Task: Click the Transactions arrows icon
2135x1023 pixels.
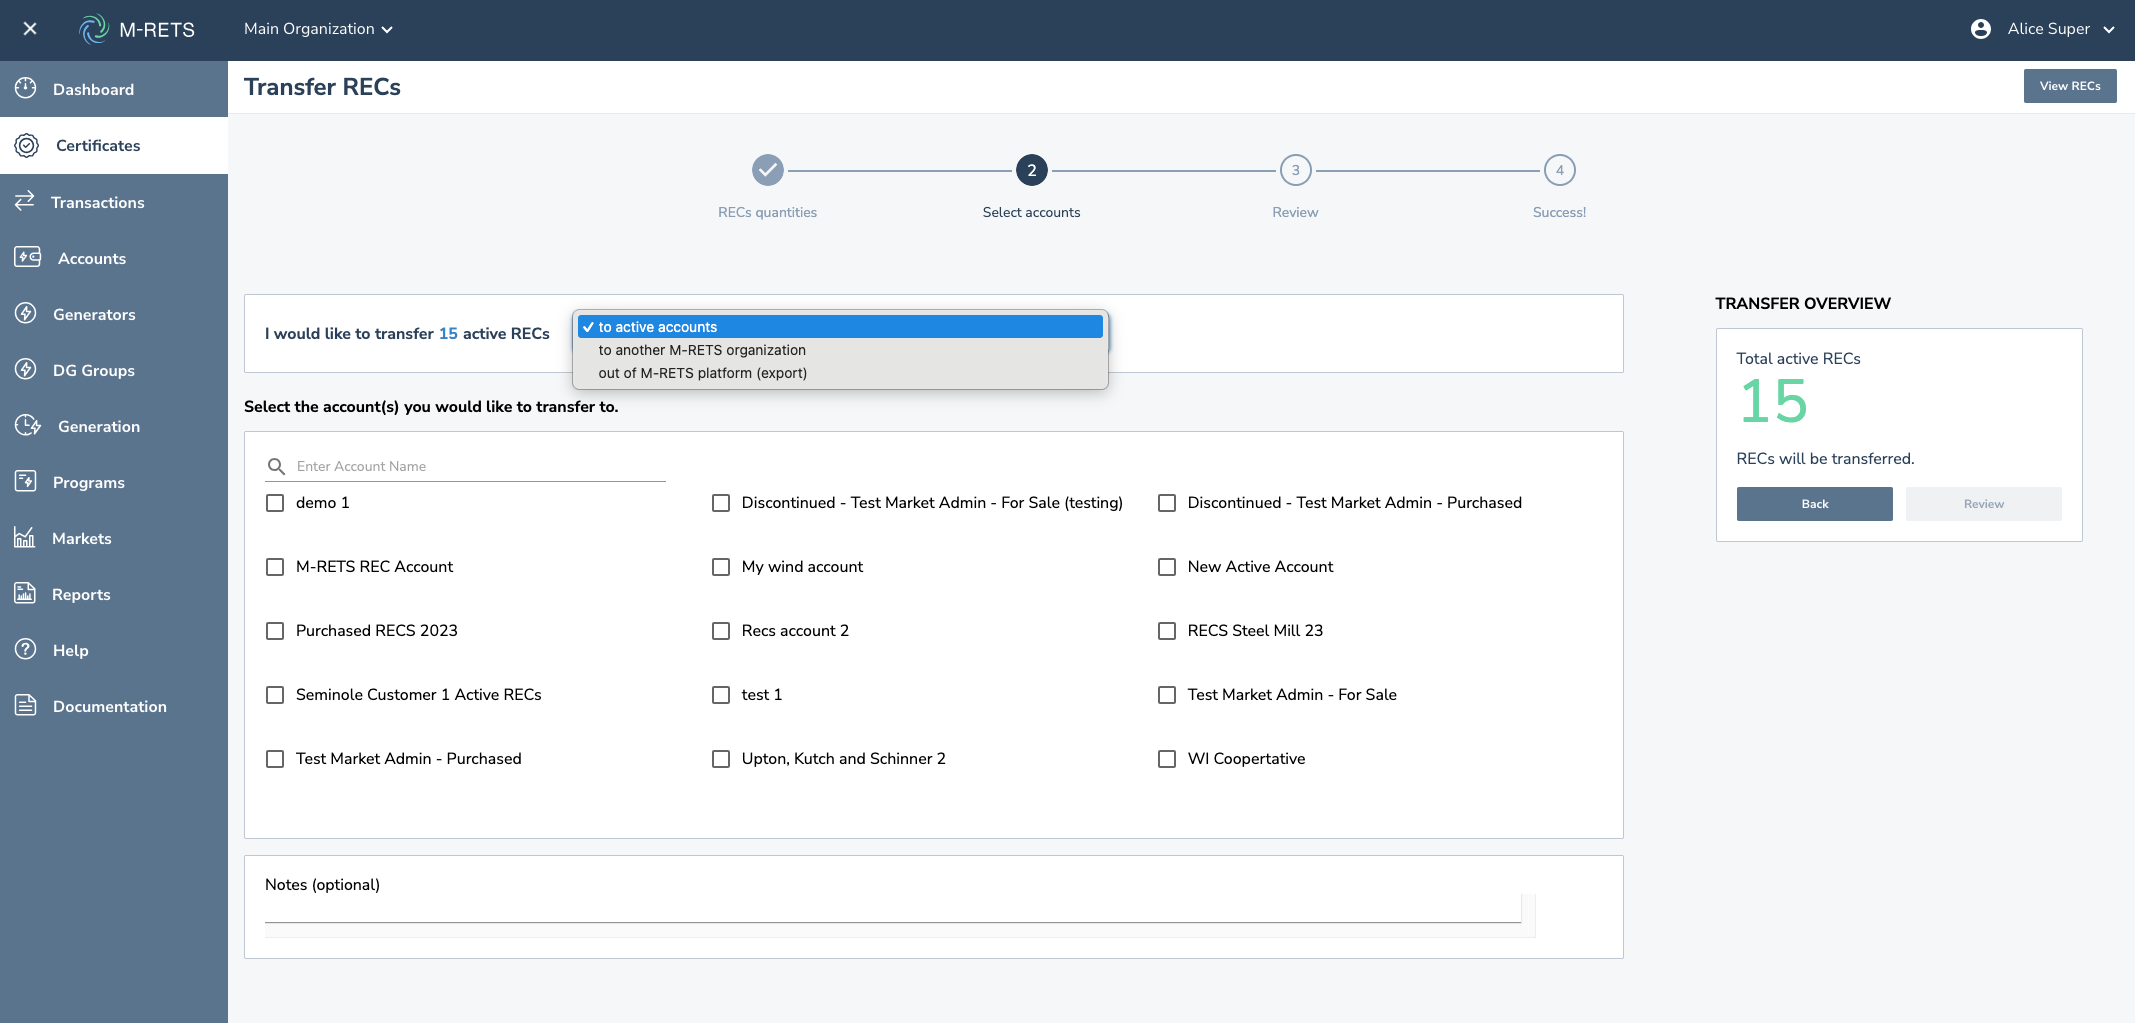Action: [25, 201]
